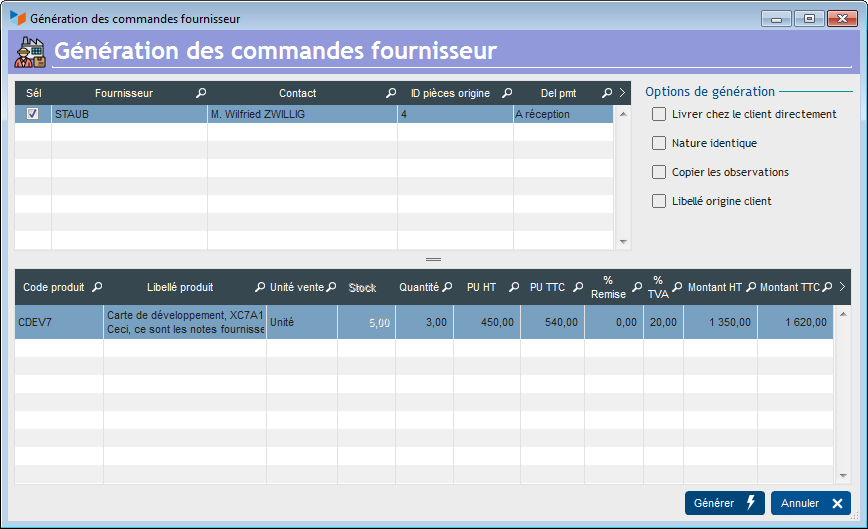Image resolution: width=868 pixels, height=529 pixels.
Task: Check Copier les observations option
Action: click(x=659, y=172)
